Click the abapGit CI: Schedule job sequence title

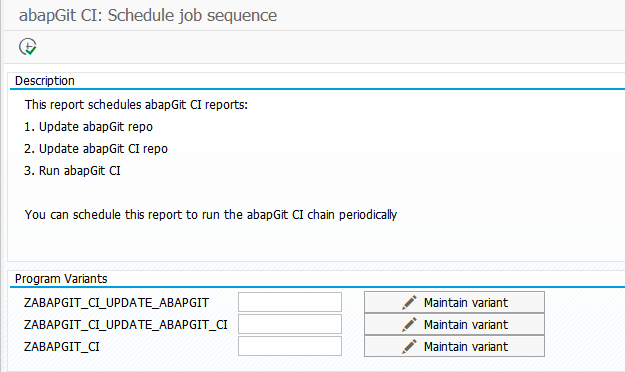pyautogui.click(x=148, y=16)
